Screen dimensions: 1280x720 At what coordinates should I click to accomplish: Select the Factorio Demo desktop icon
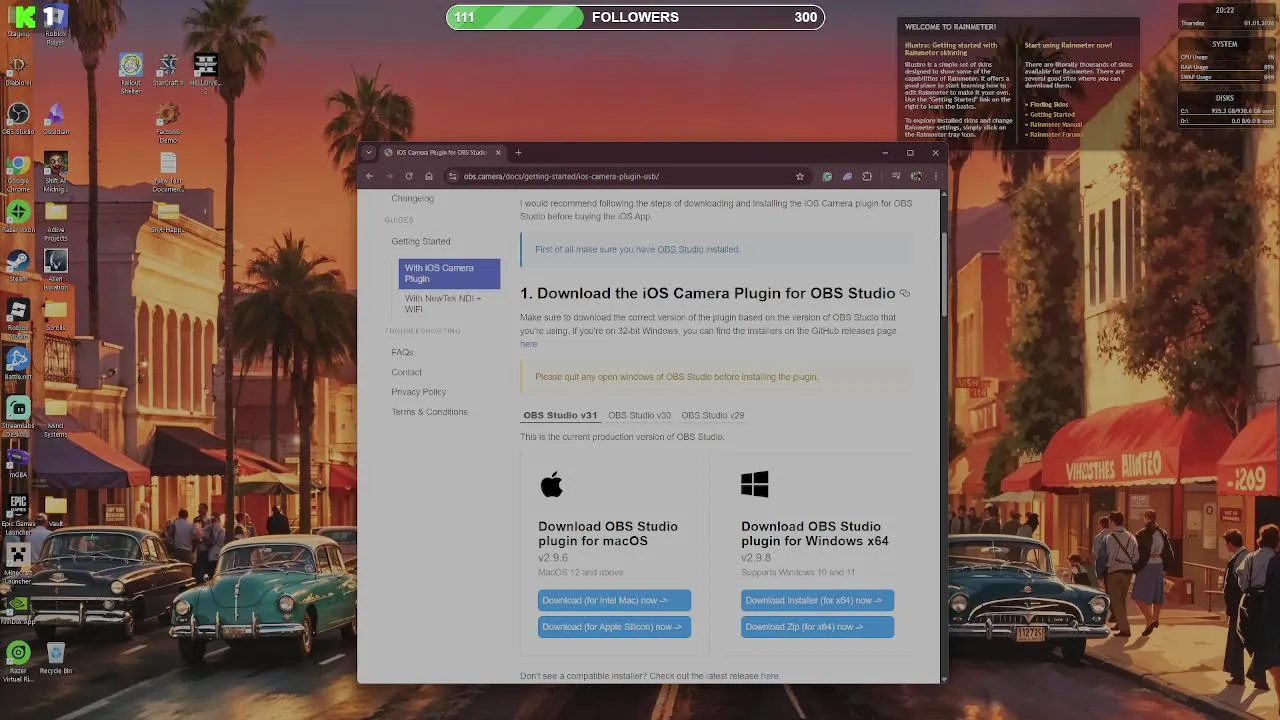(168, 124)
